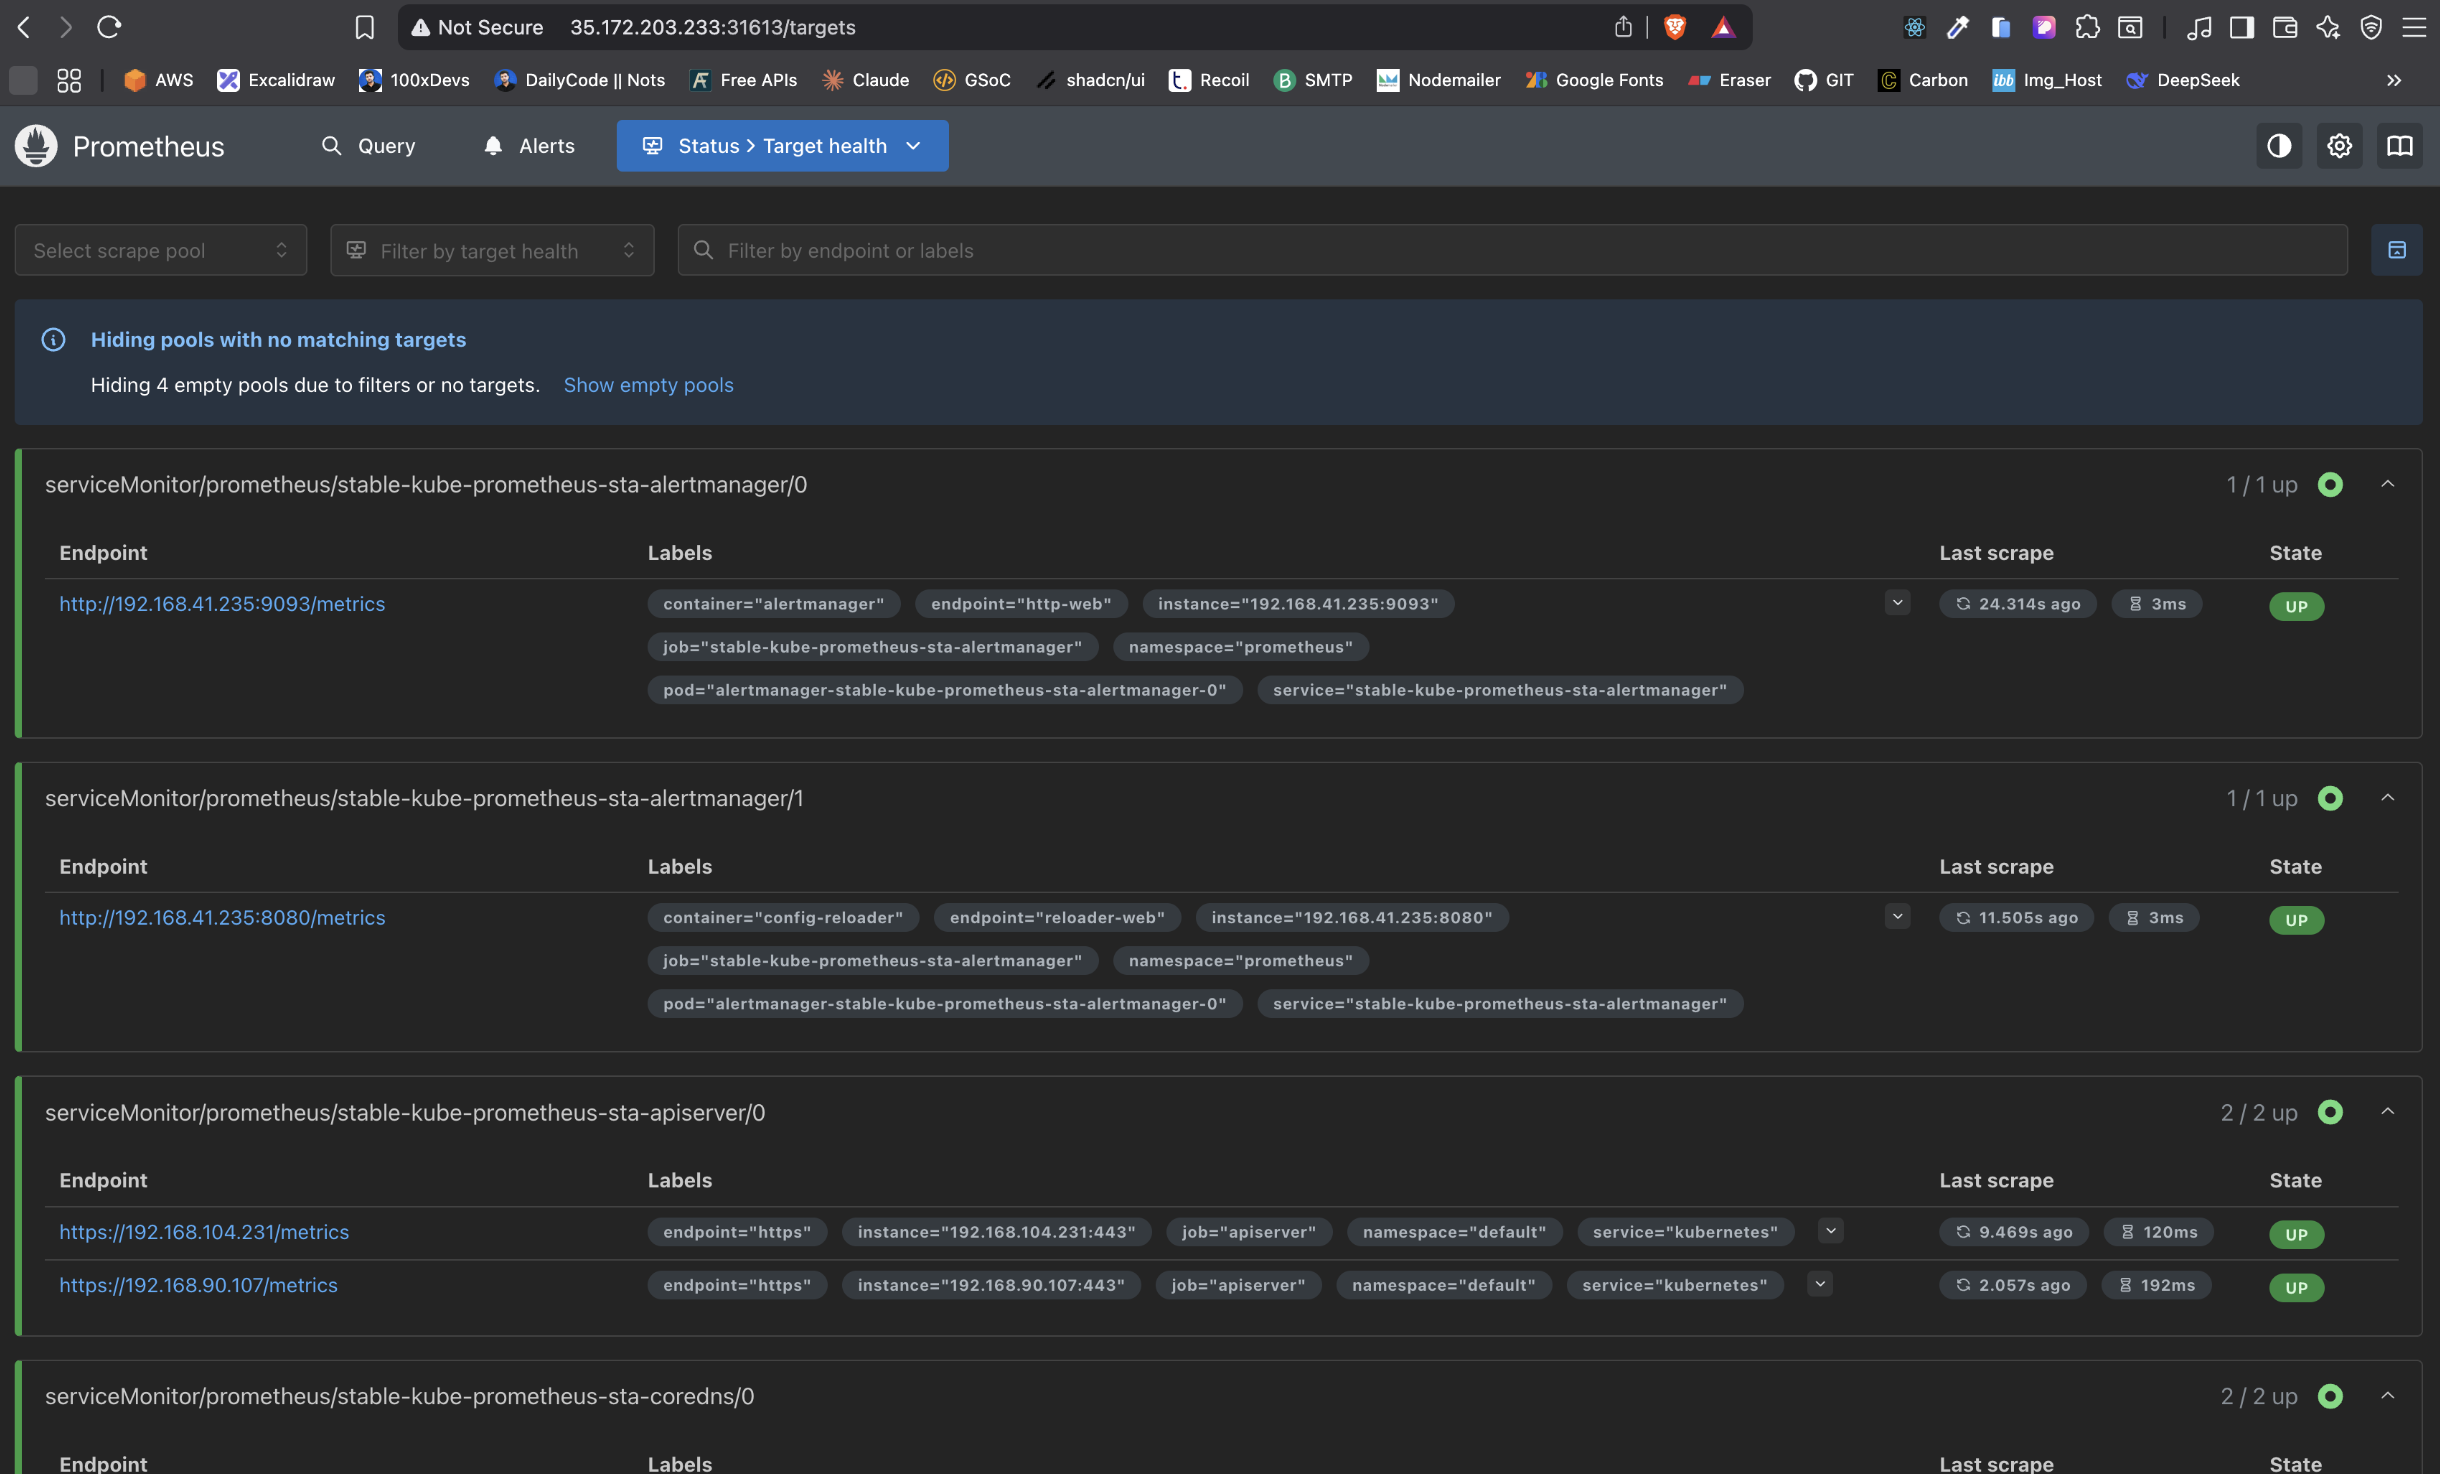
Task: Toggle the light/dark theme icon
Action: coord(2279,146)
